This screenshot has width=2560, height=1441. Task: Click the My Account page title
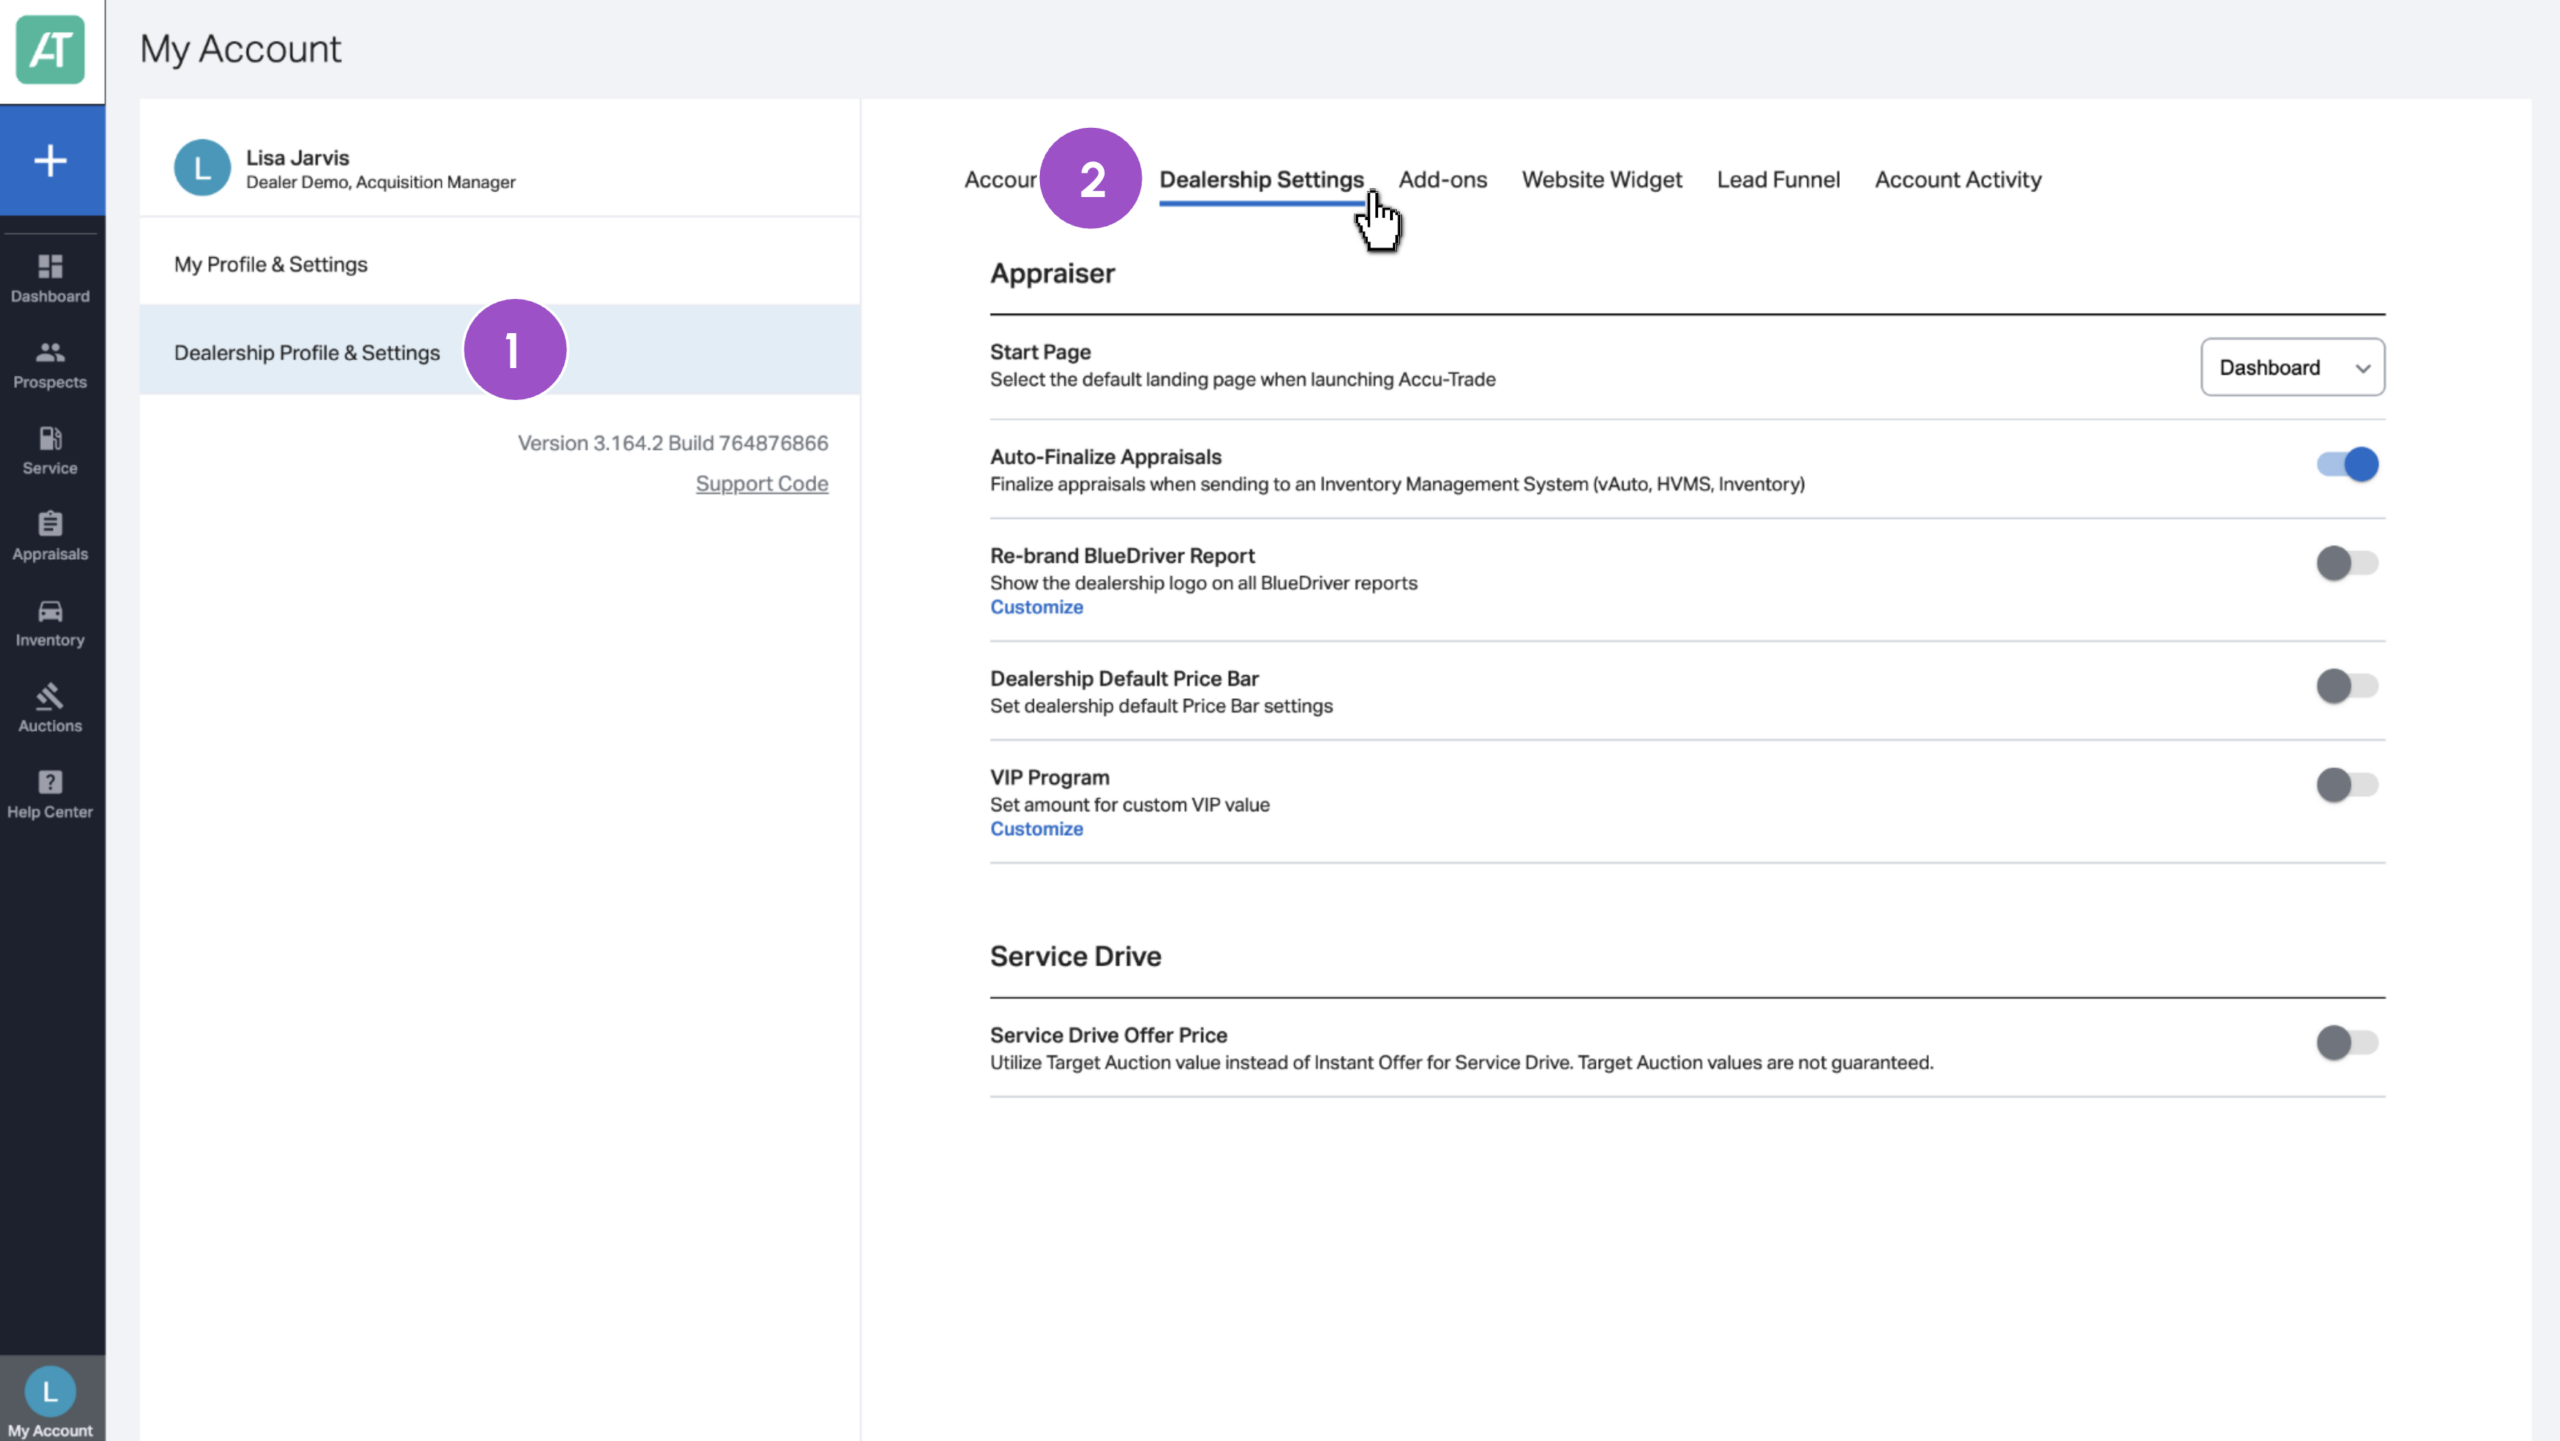[x=240, y=49]
